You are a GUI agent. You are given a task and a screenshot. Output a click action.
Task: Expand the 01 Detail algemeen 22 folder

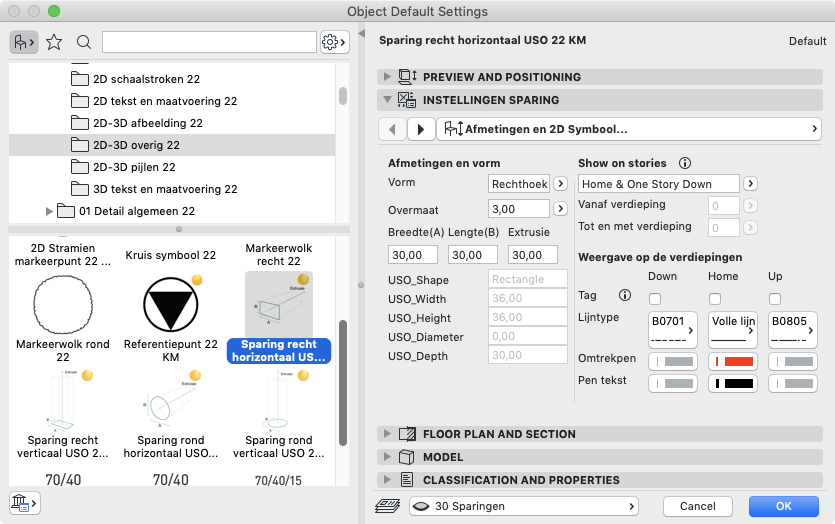49,211
